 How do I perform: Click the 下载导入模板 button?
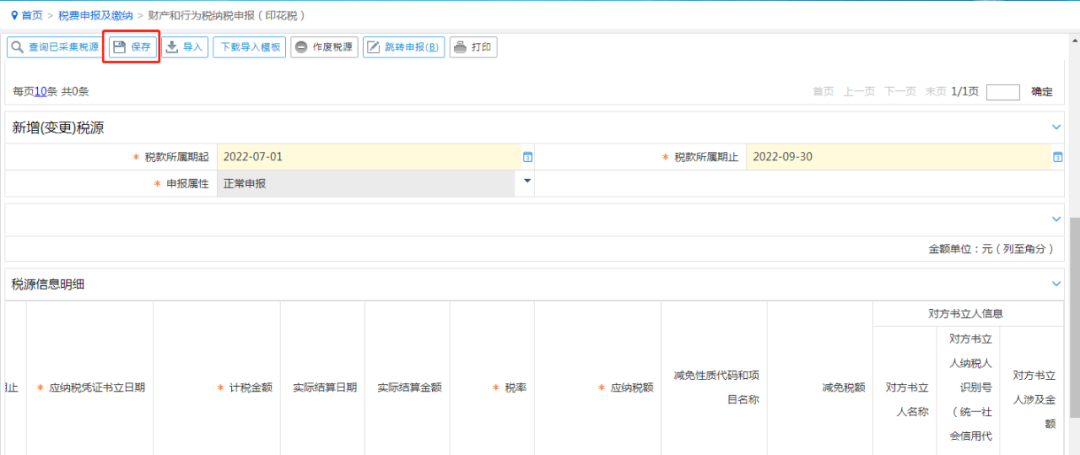point(249,47)
